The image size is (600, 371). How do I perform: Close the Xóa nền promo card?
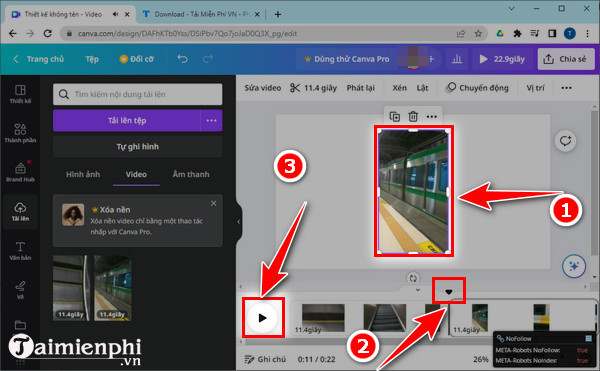pos(214,203)
